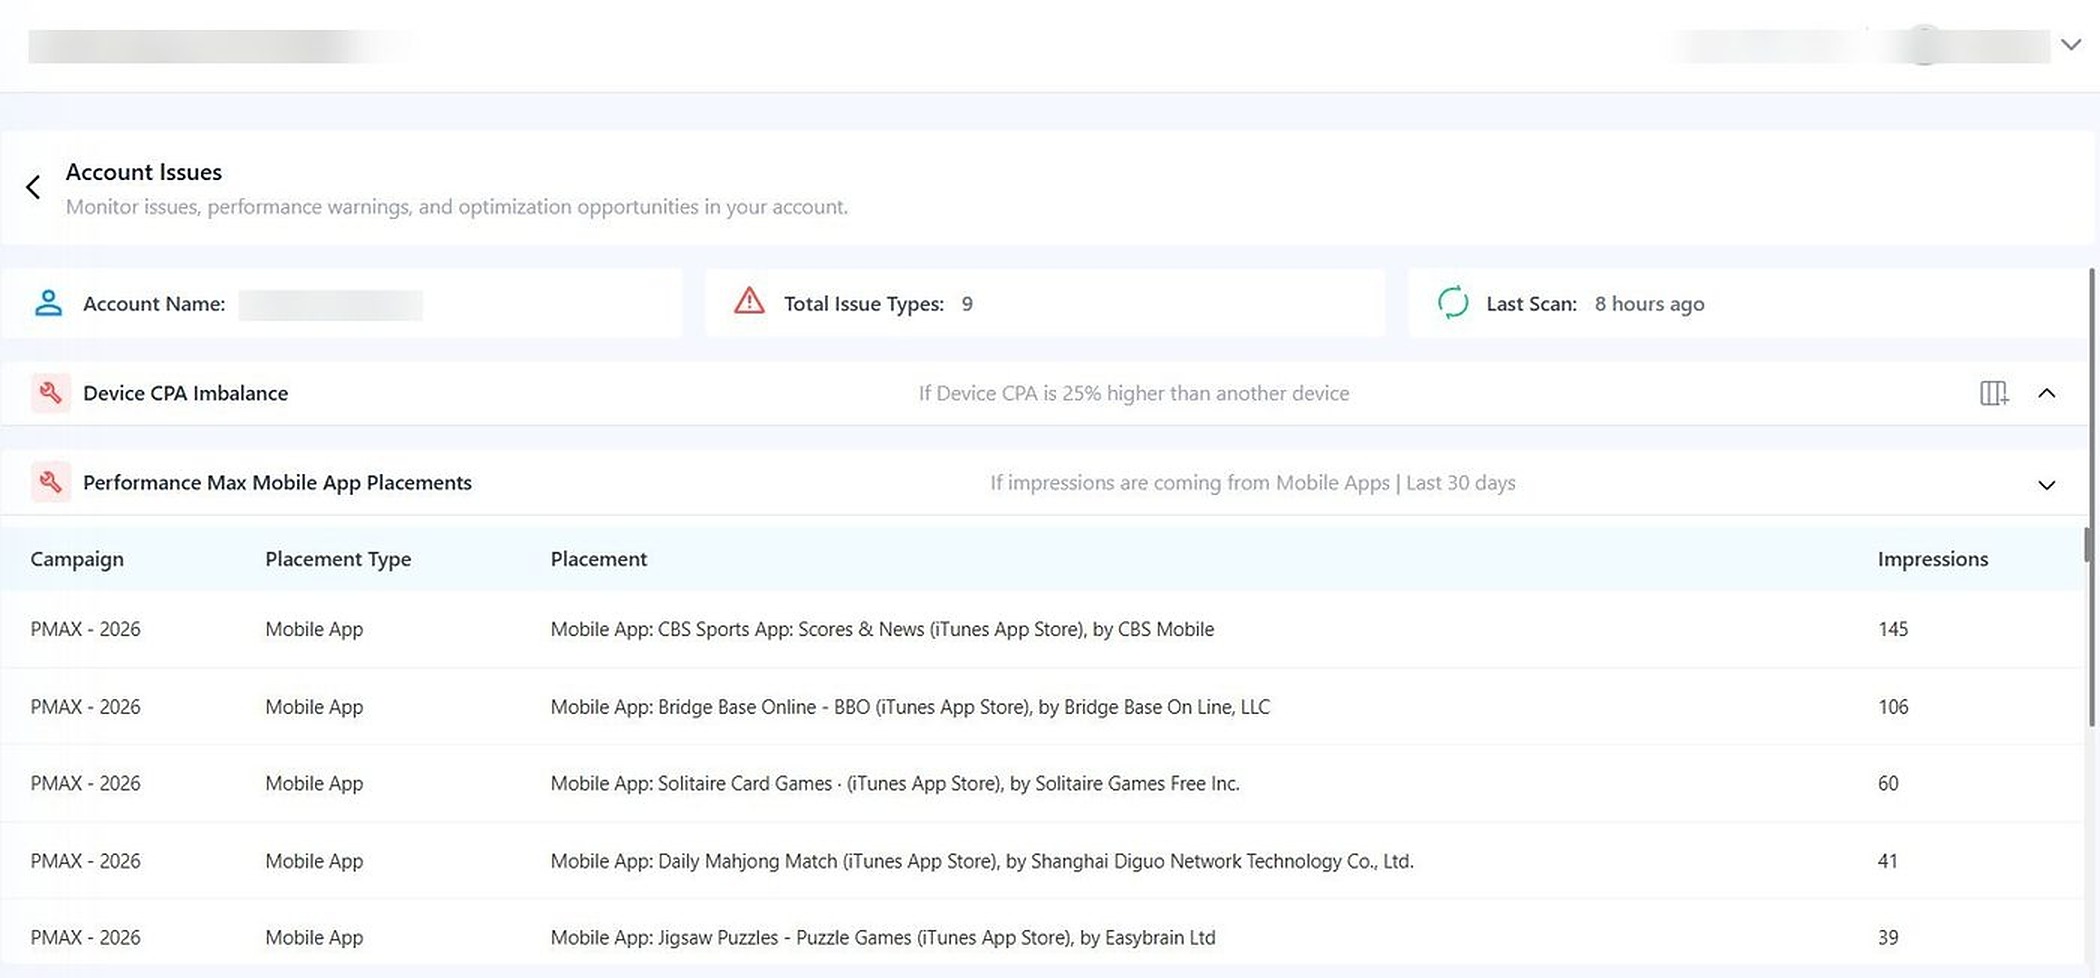Click the impressions value 106
Screen dimensions: 2100x978
(x=1893, y=707)
